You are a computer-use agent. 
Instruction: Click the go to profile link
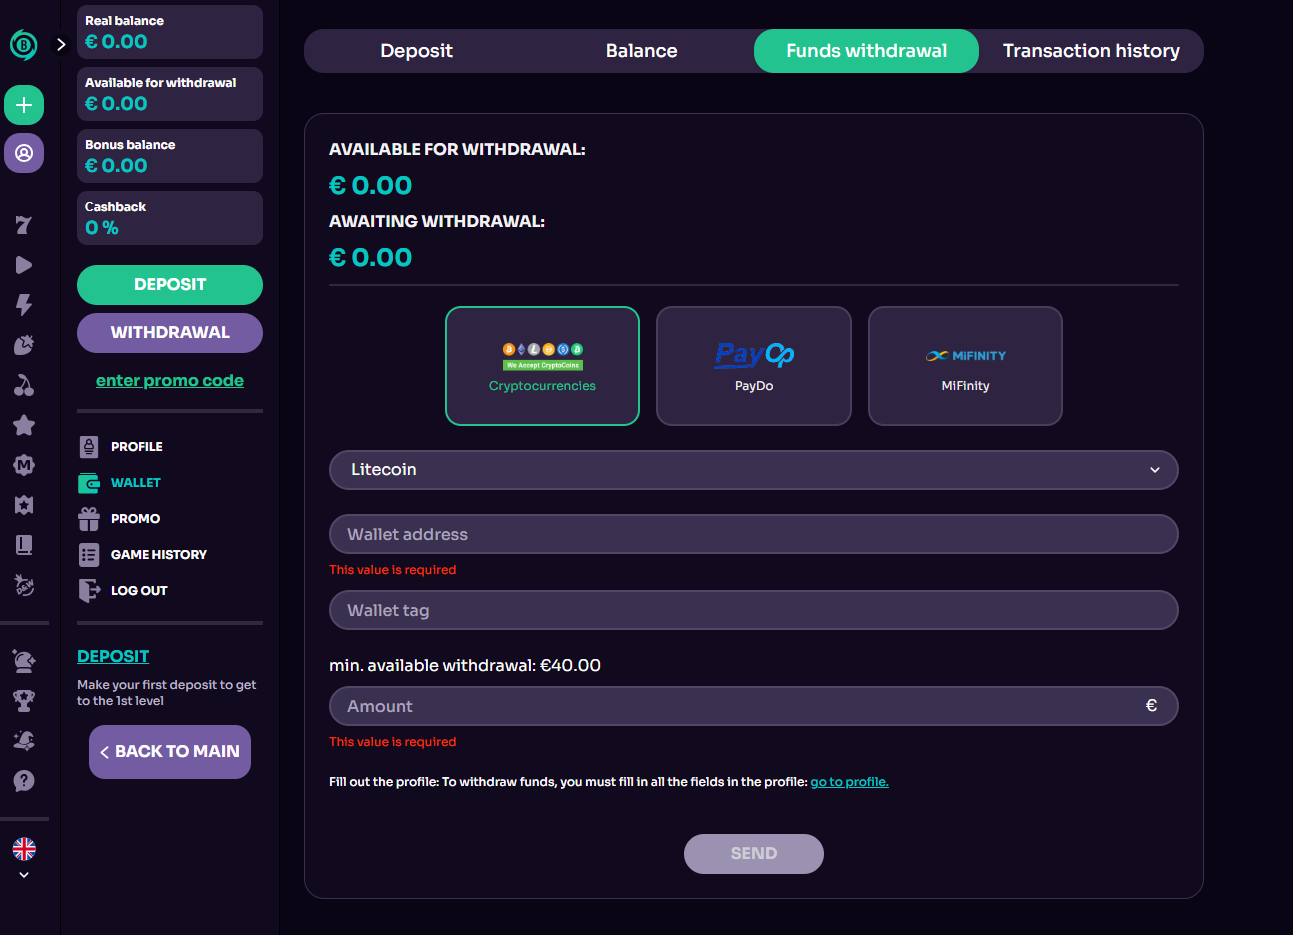[849, 782]
